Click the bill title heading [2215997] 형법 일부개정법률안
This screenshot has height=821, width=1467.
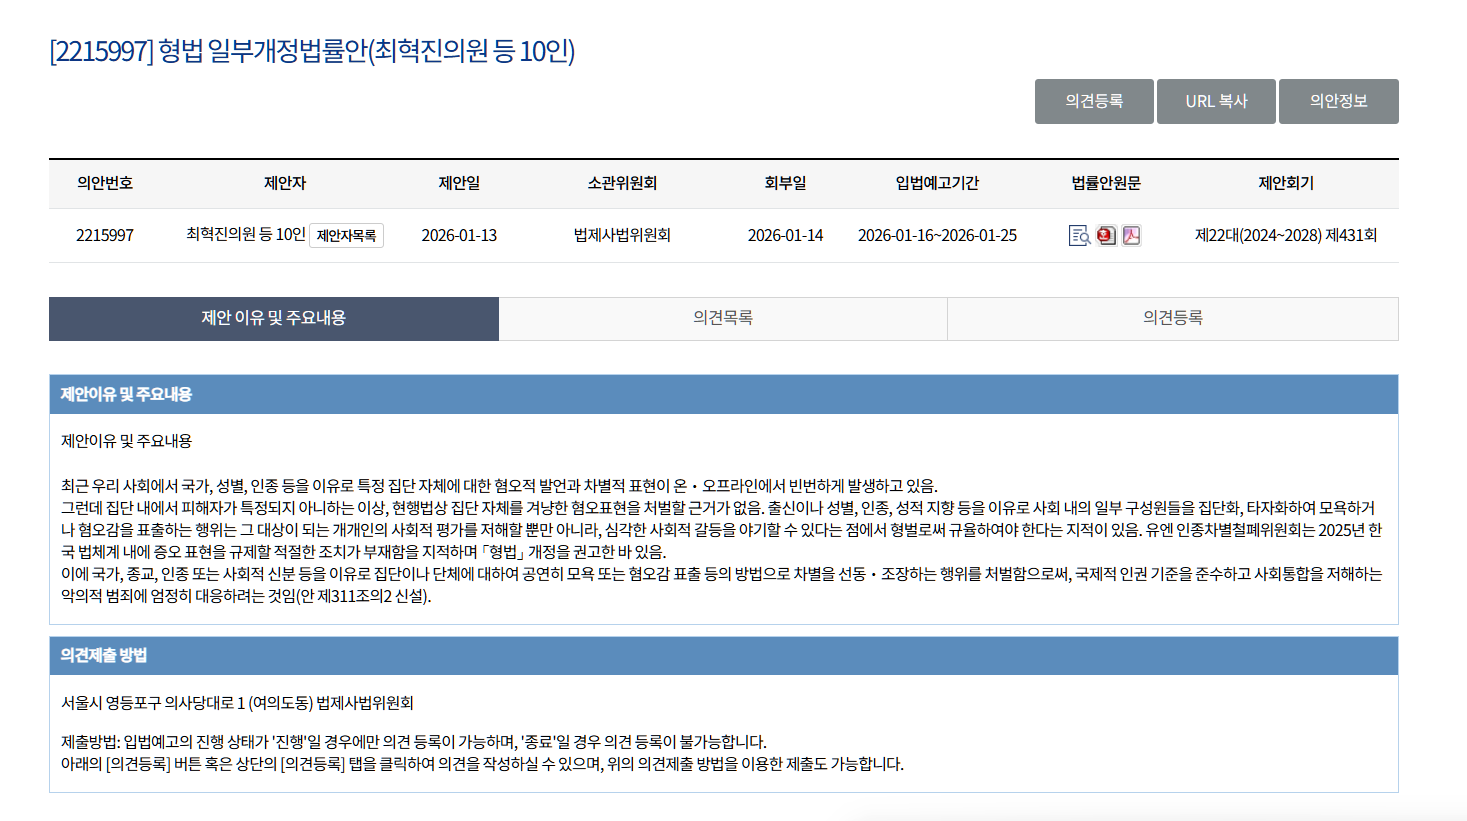pyautogui.click(x=312, y=51)
